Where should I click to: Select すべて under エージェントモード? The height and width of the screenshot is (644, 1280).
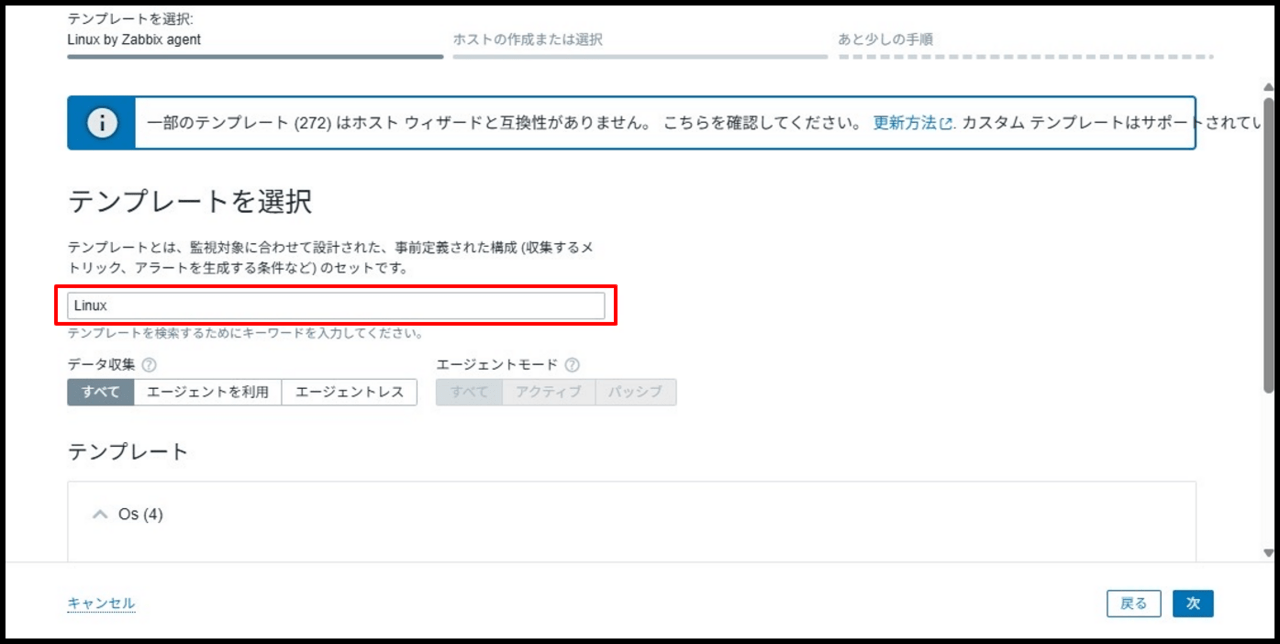click(468, 392)
